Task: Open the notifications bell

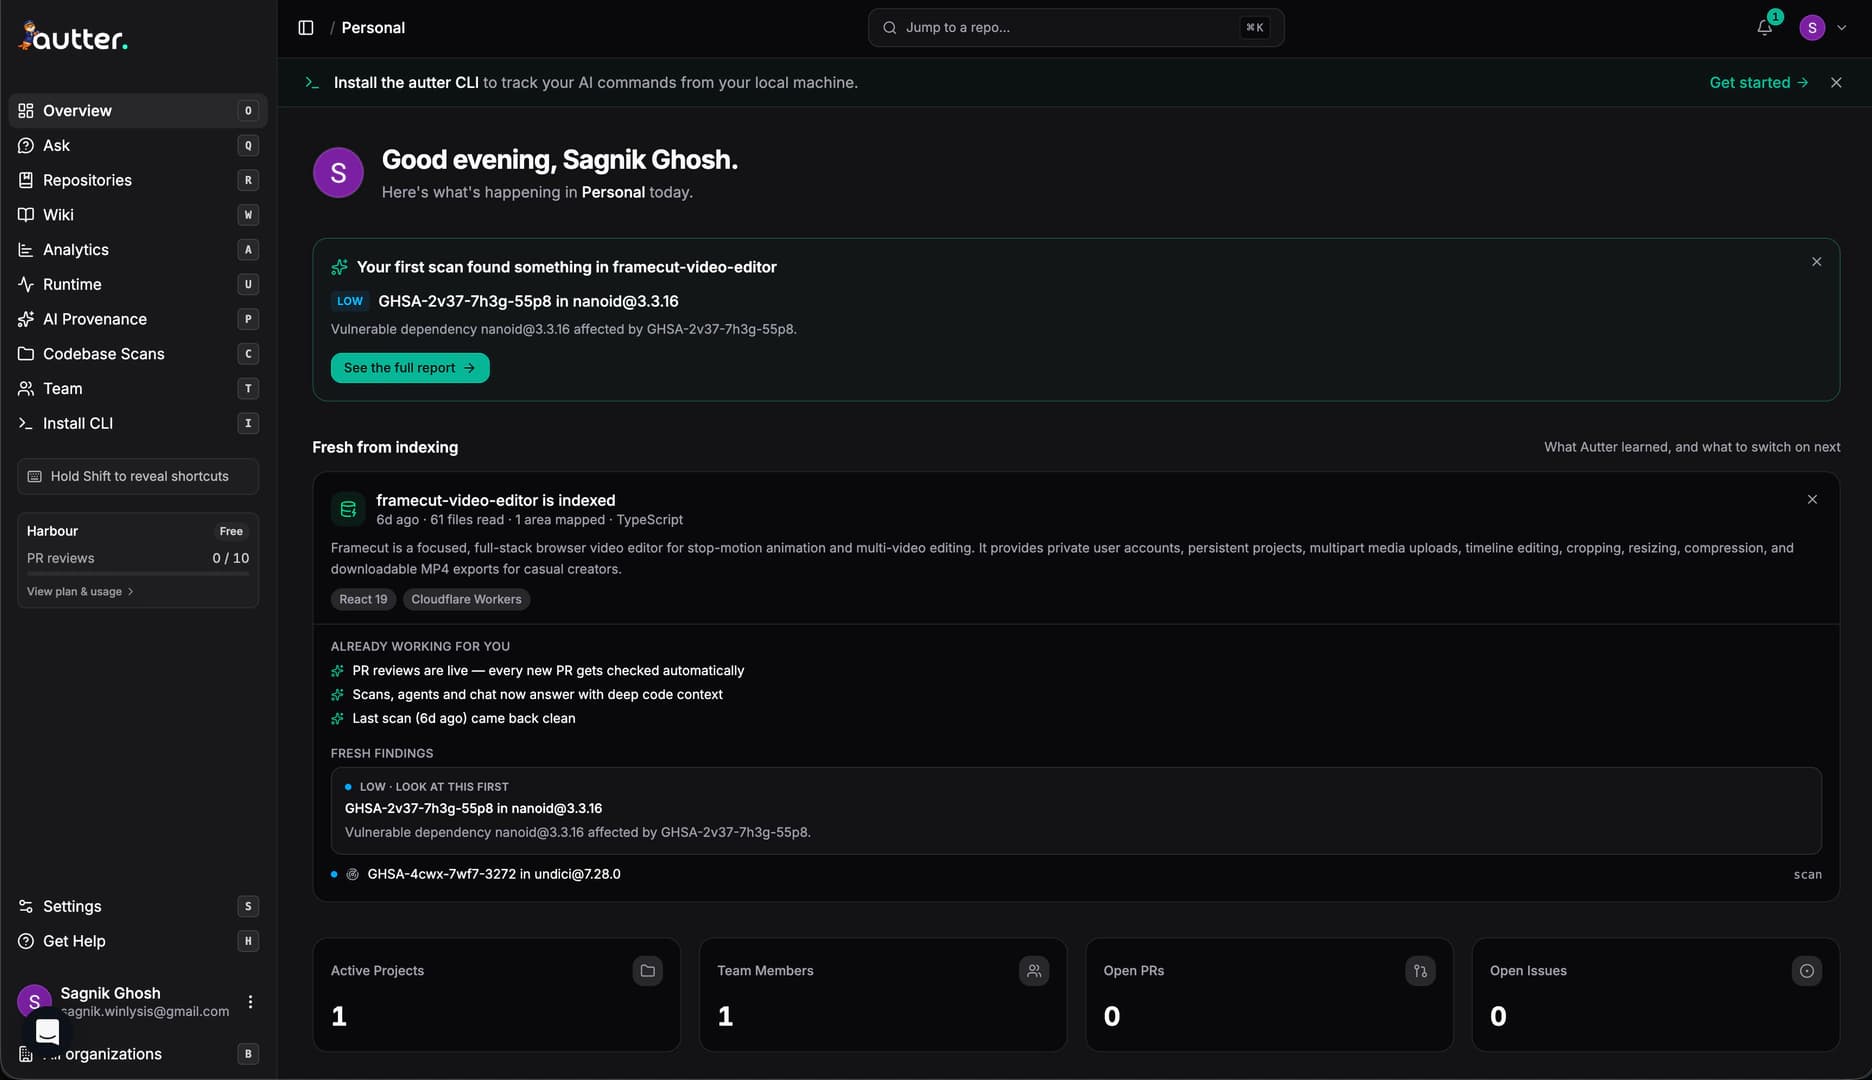Action: point(1765,28)
